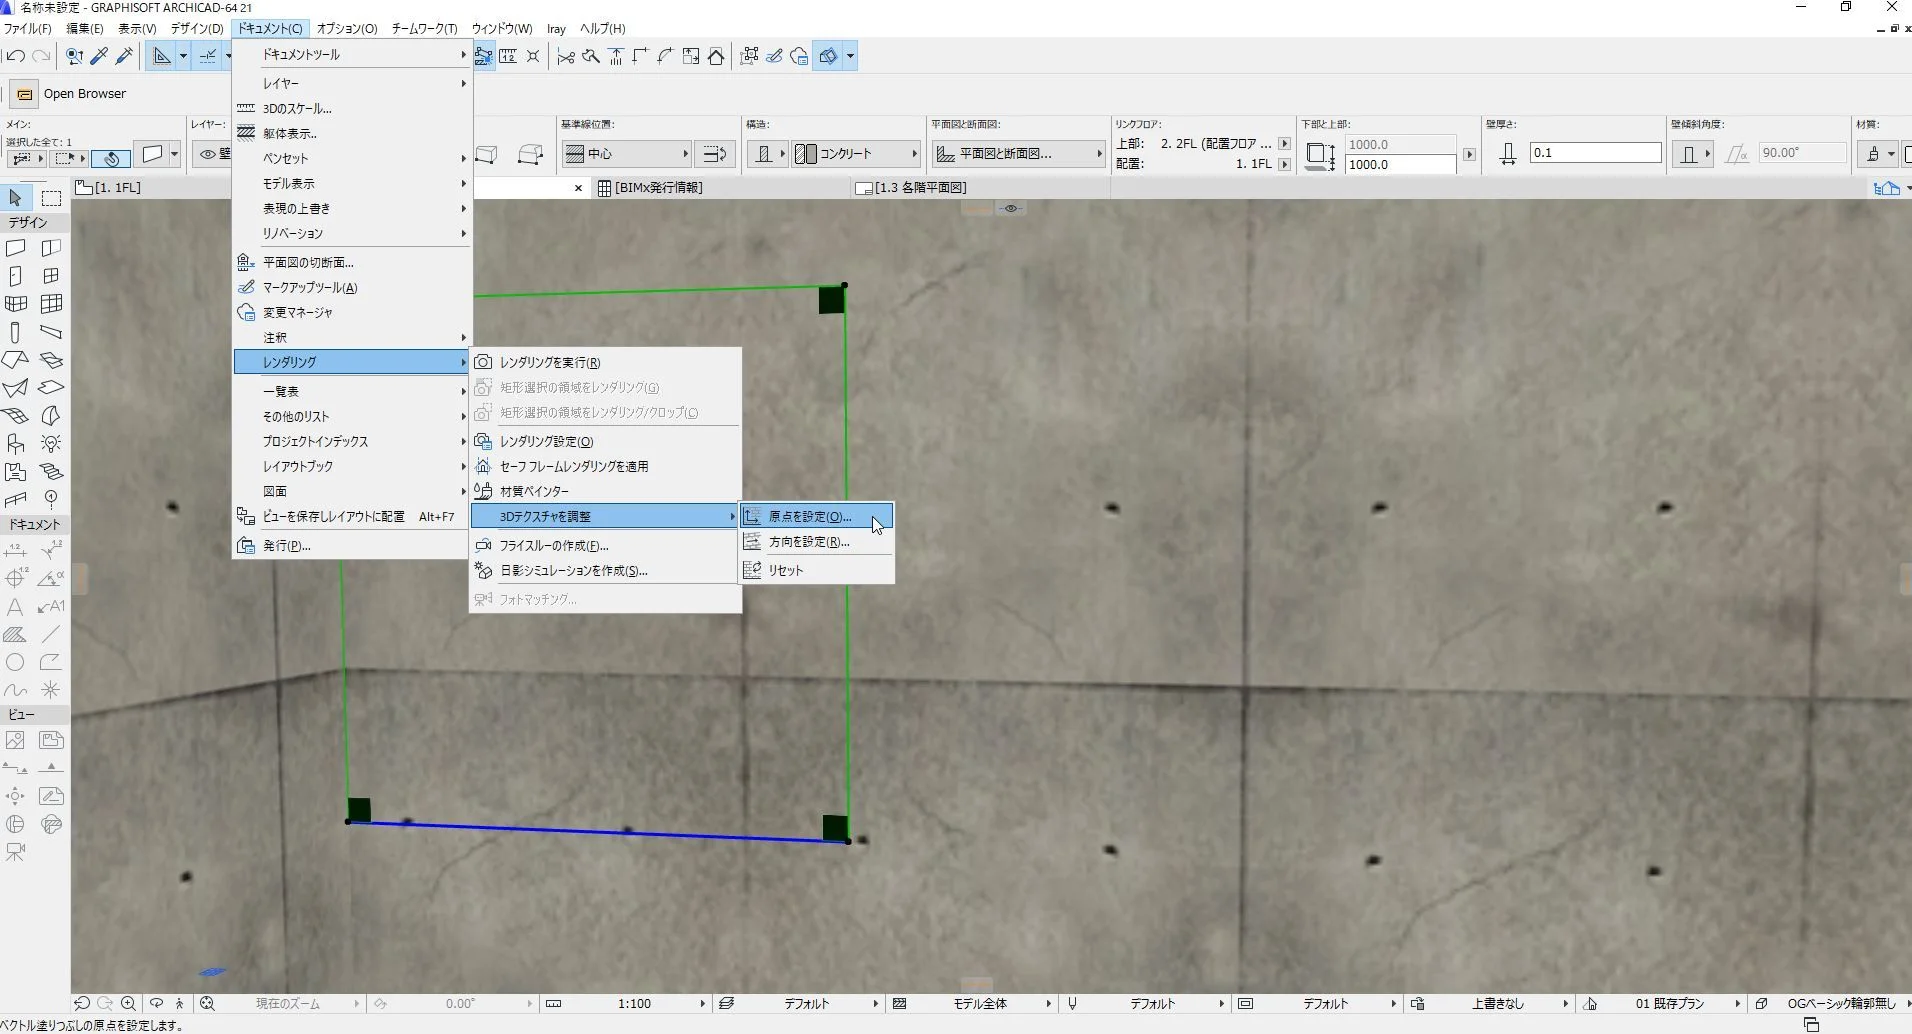
Task: Toggle the quick selection magnet button
Action: (111, 158)
